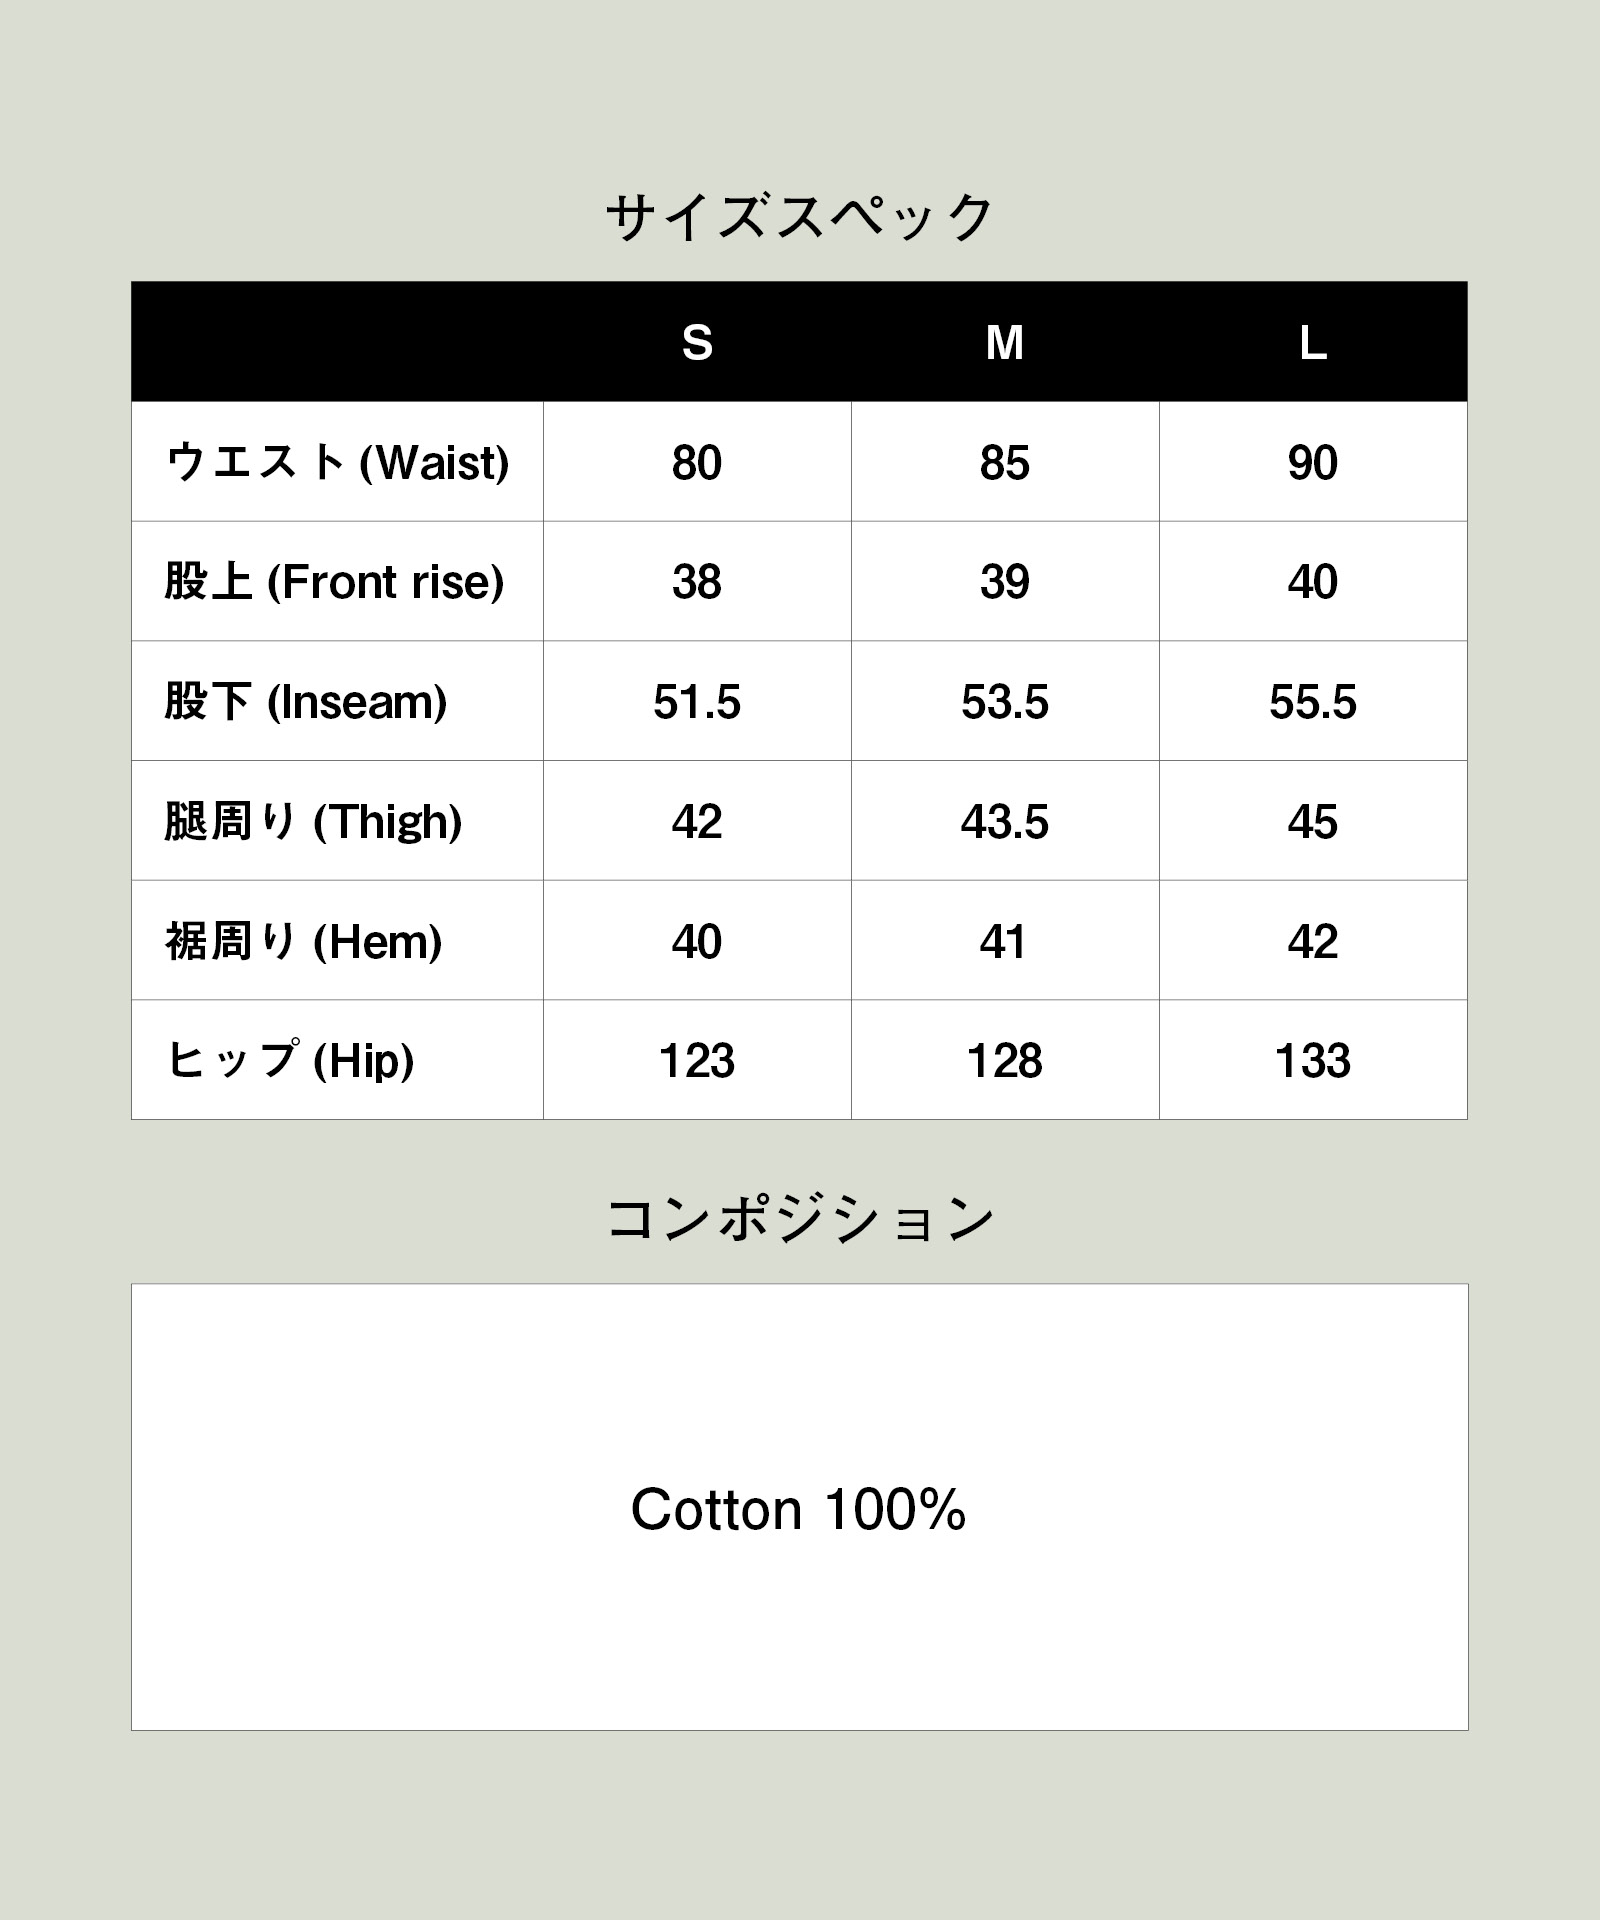Click the L size column header
Viewport: 1600px width, 1920px height.
click(1313, 343)
